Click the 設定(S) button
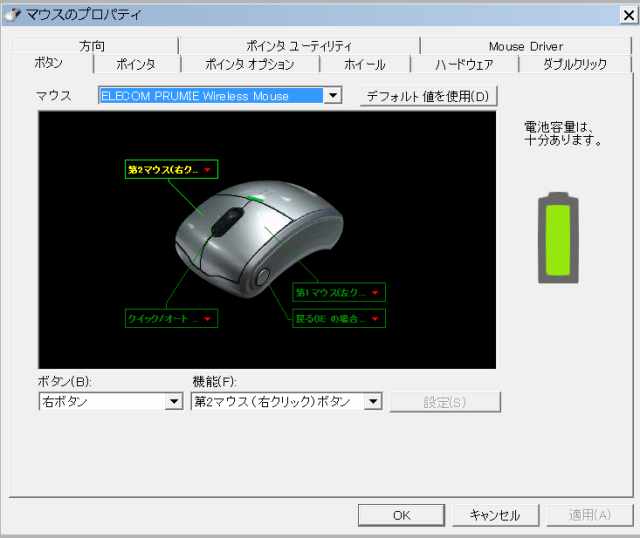 click(445, 402)
